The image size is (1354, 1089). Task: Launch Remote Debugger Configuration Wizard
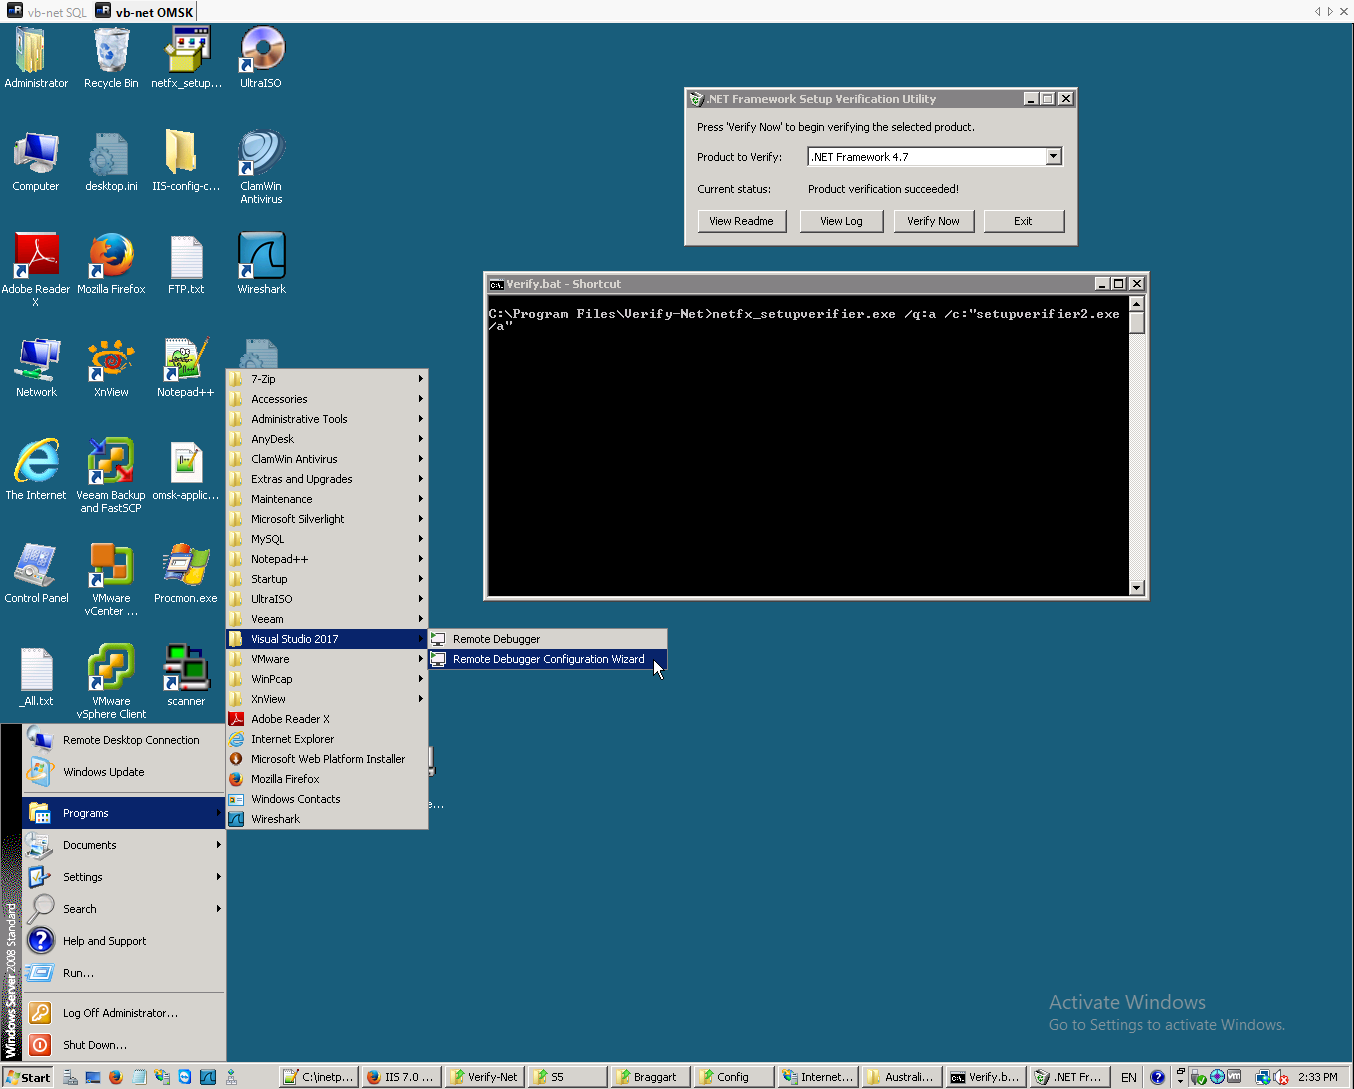coord(547,659)
